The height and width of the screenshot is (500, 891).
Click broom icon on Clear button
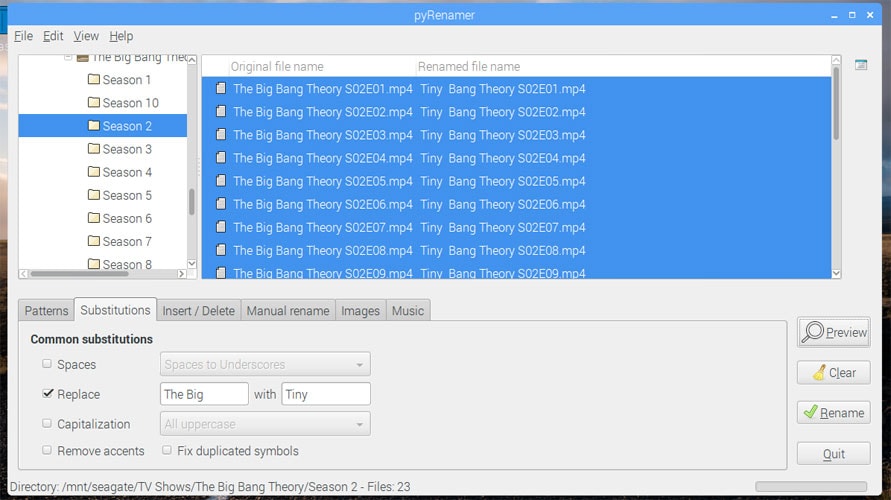(x=819, y=372)
